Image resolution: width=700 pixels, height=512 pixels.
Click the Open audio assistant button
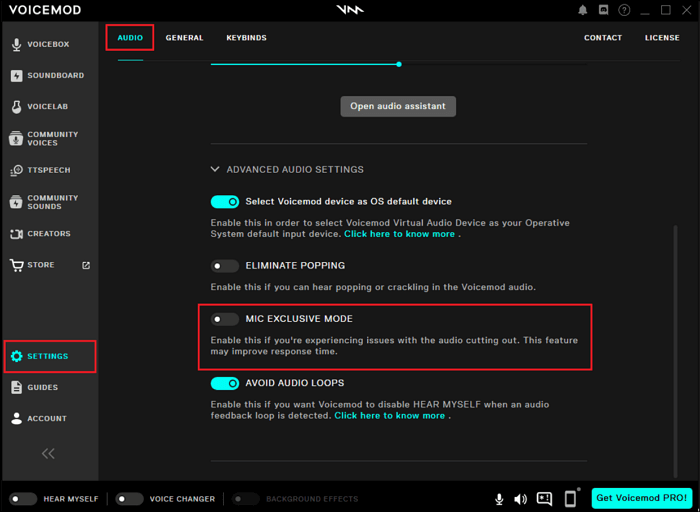click(x=398, y=106)
